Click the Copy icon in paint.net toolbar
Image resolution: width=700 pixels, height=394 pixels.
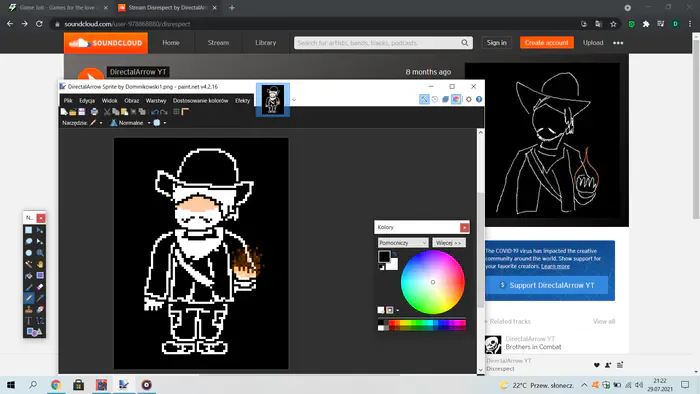click(116, 112)
